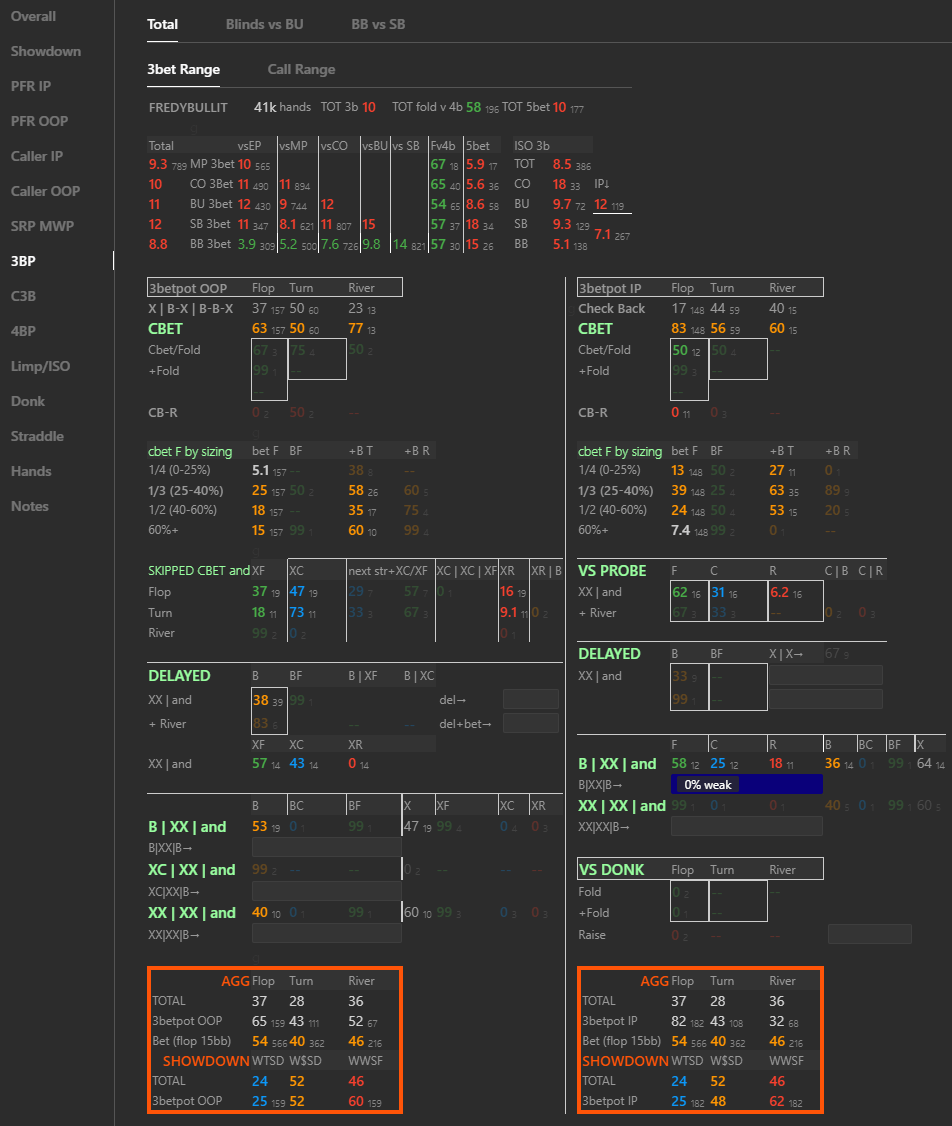Click the OOP B|XX|B→ empty bar
Image resolution: width=952 pixels, height=1126 pixels.
(327, 848)
